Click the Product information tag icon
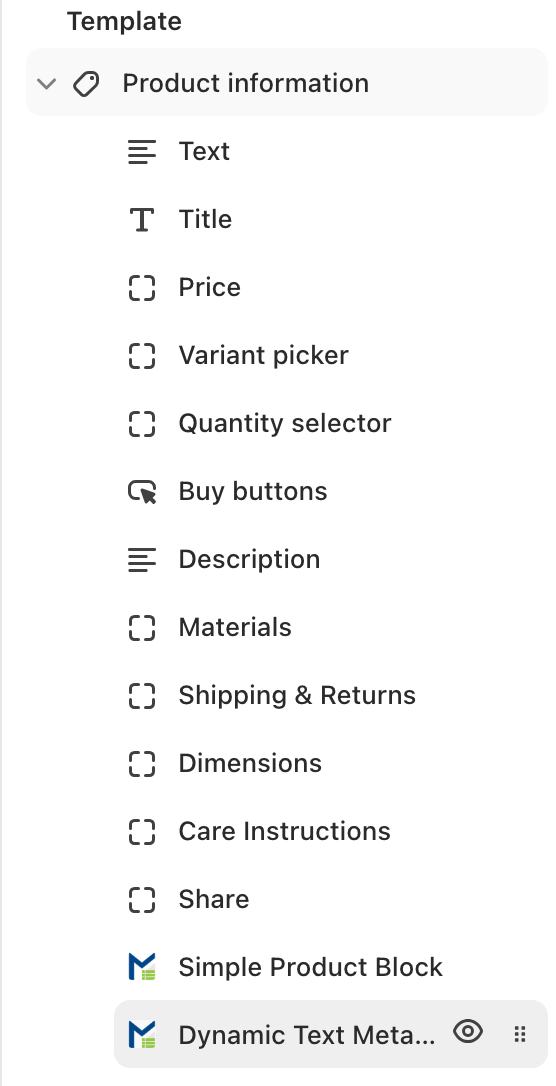 click(x=87, y=84)
